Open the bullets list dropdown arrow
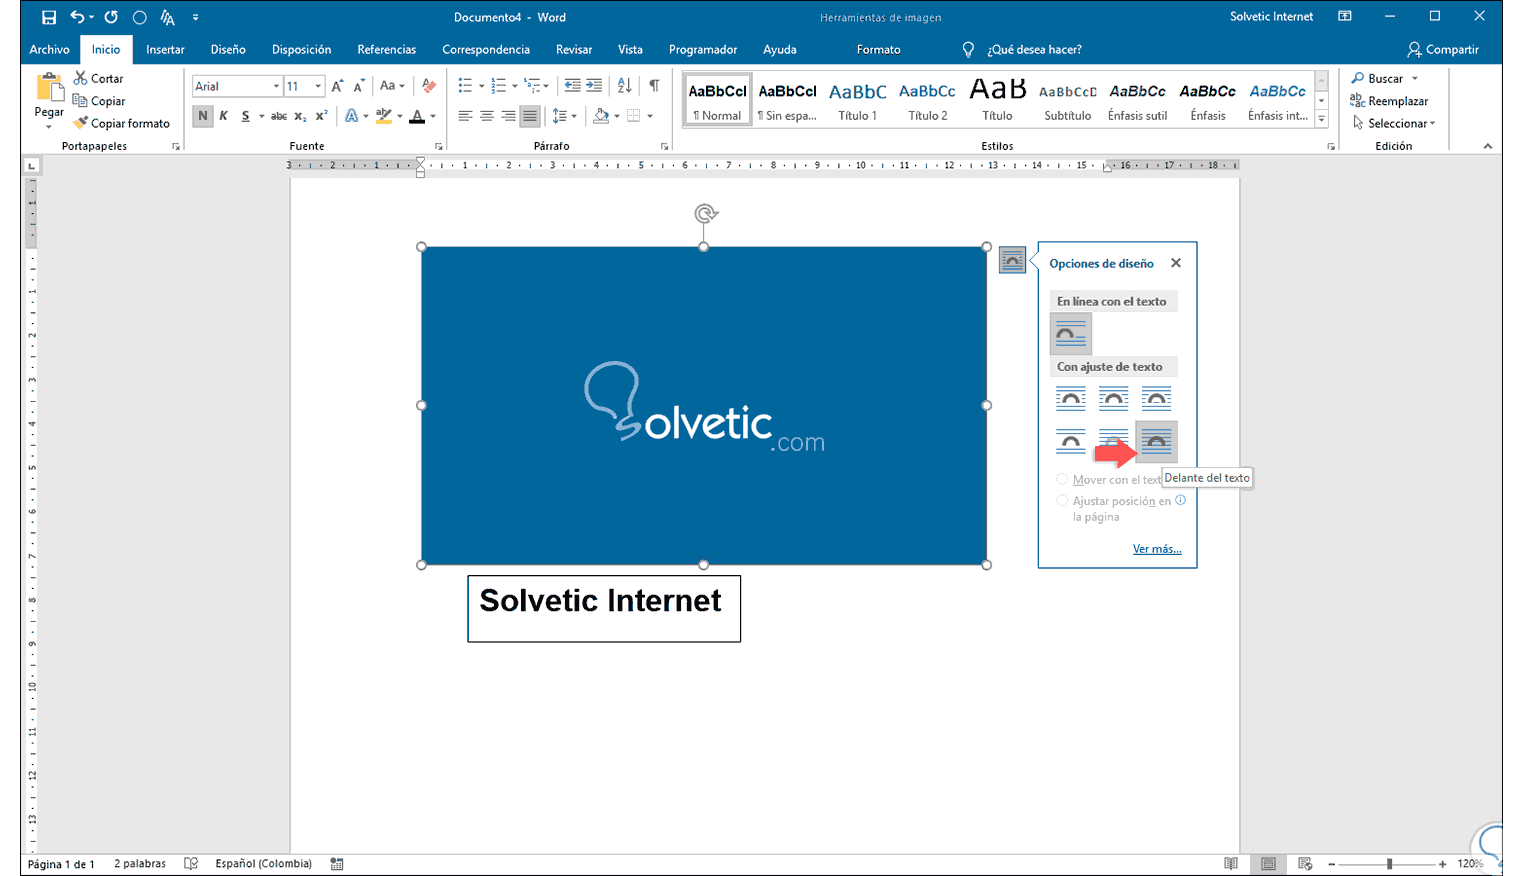The height and width of the screenshot is (876, 1524). (x=481, y=86)
